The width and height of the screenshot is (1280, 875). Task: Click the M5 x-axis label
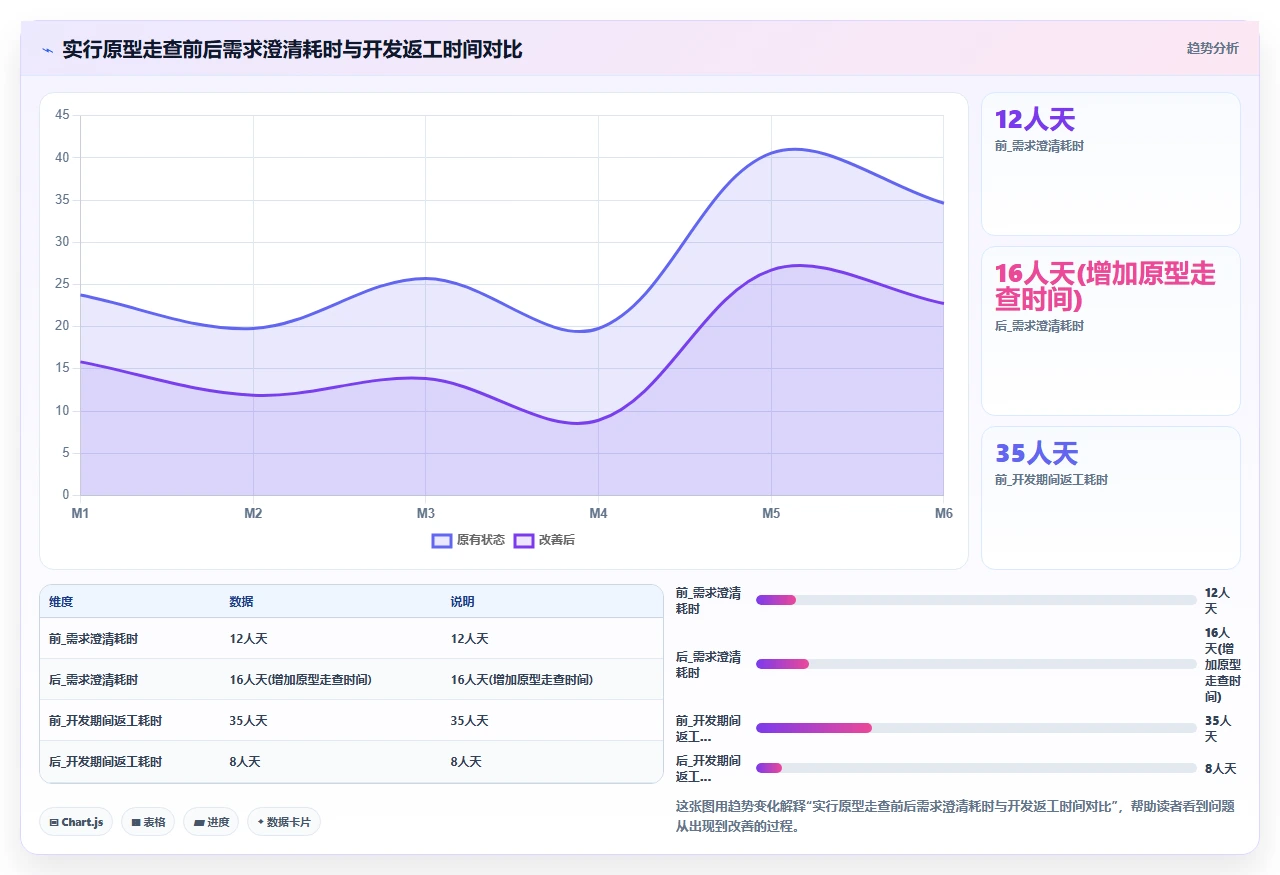tap(771, 514)
